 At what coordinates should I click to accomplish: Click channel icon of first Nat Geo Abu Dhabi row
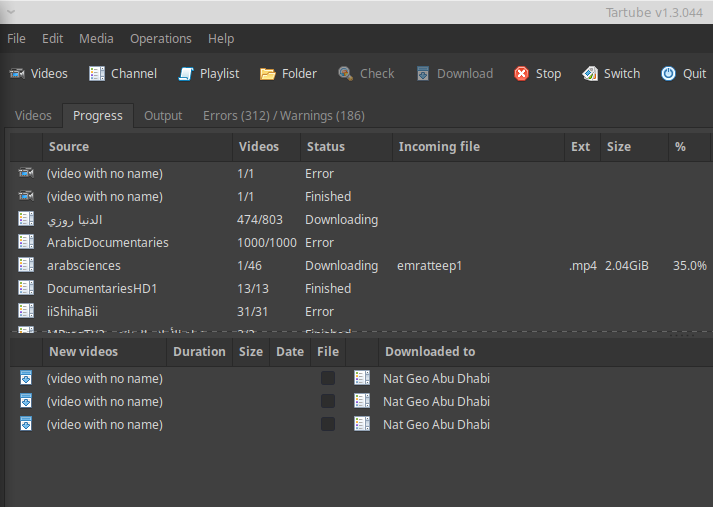click(362, 378)
